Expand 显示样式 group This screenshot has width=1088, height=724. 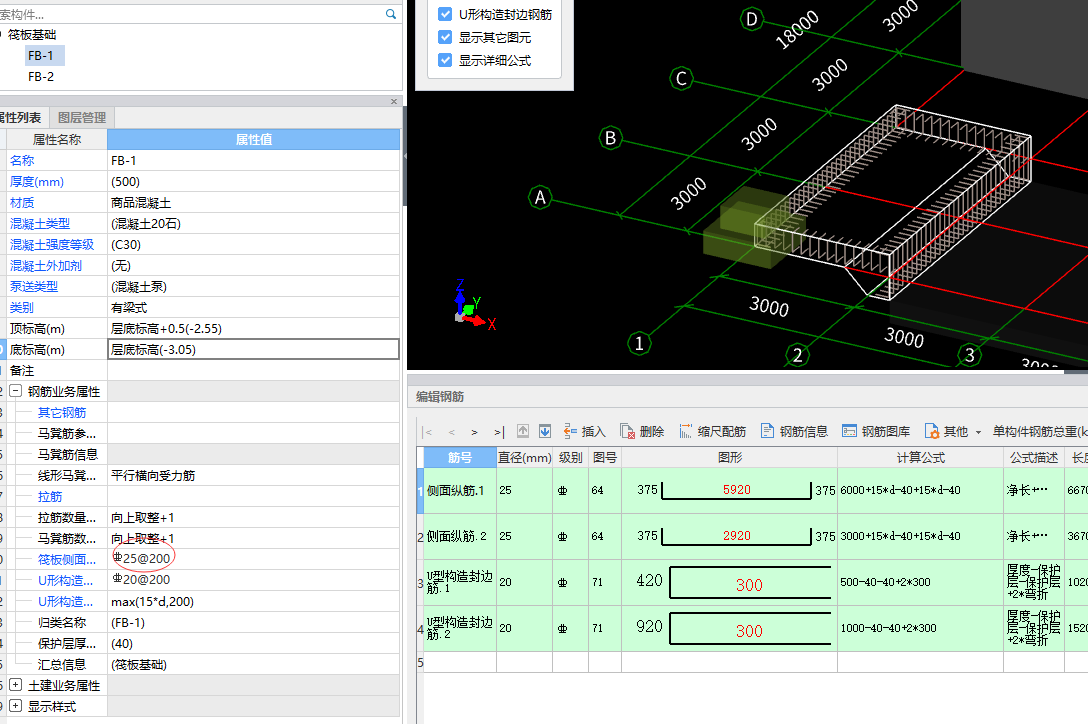tap(15, 706)
